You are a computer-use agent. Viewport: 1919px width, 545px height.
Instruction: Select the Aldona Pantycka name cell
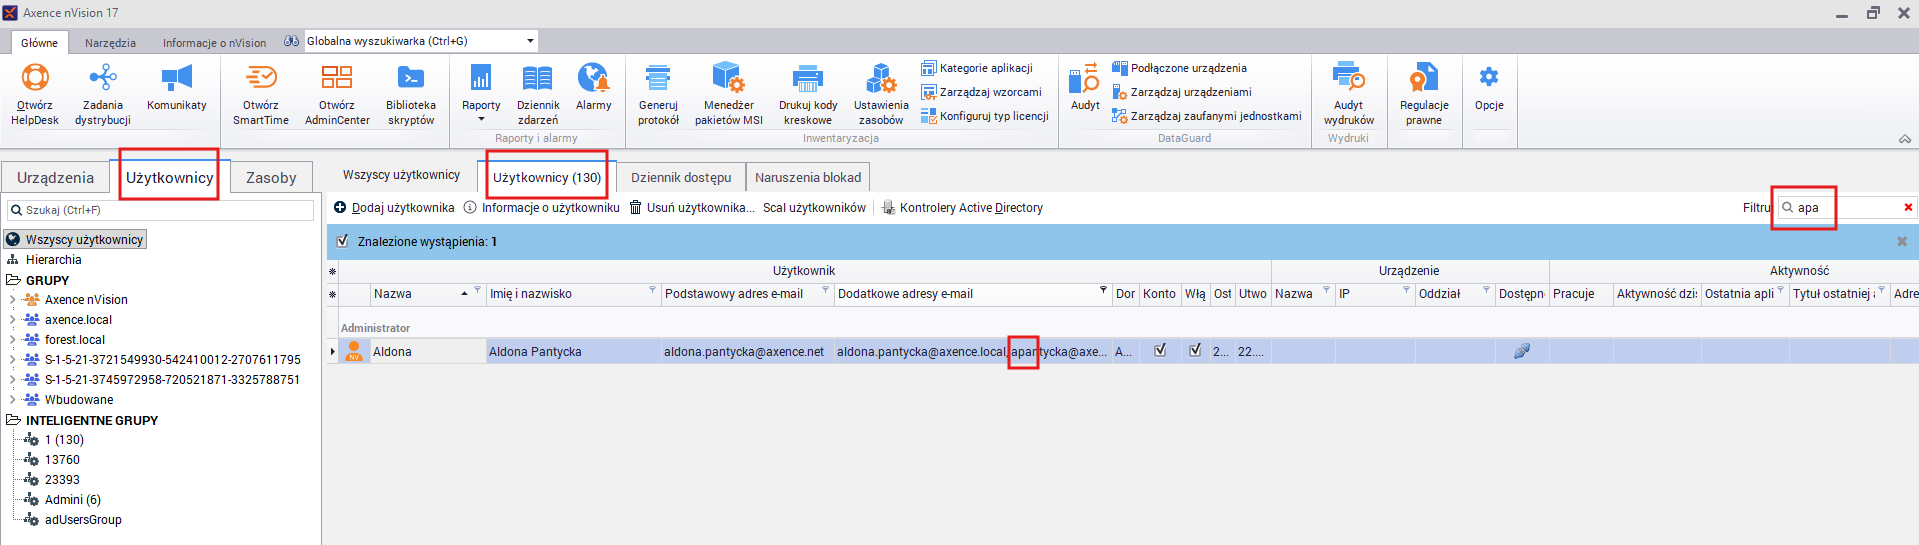[572, 351]
